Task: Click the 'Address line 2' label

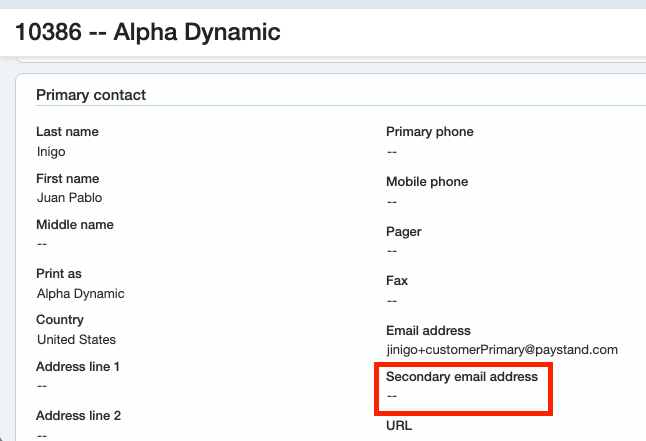Action: coord(78,415)
